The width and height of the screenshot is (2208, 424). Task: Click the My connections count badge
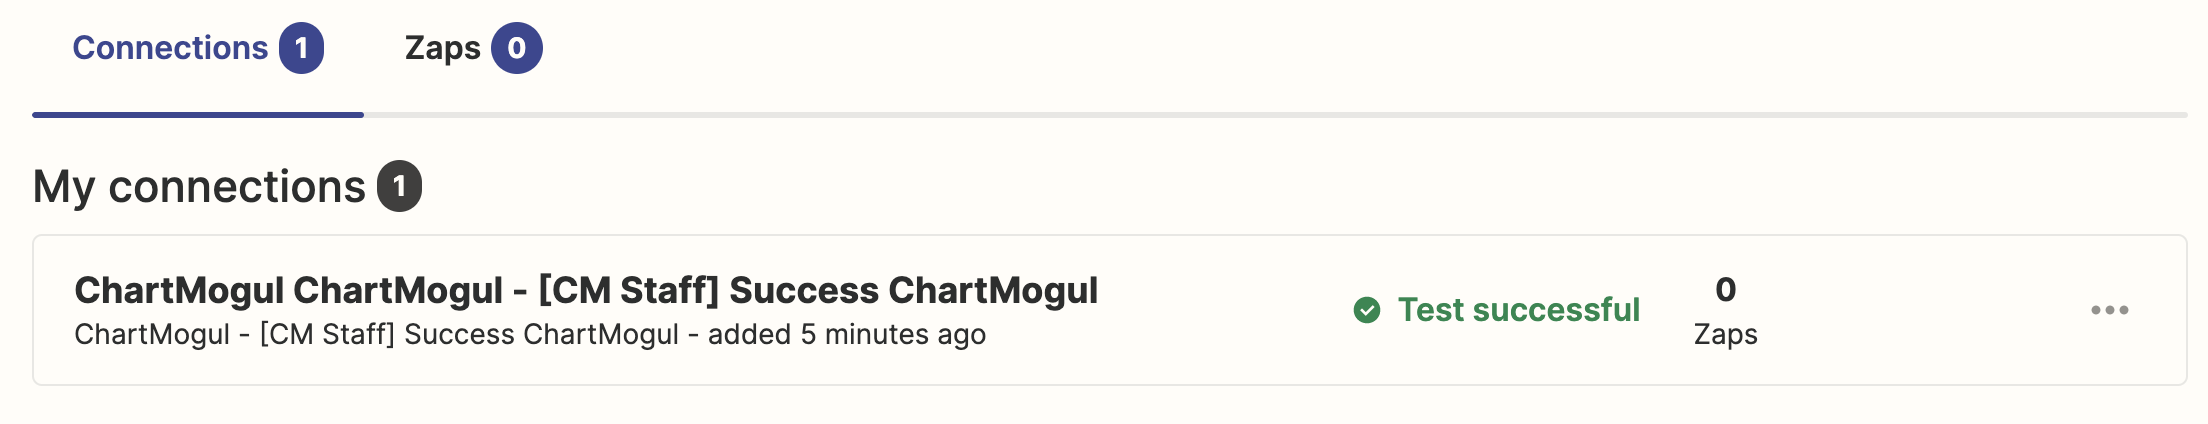pyautogui.click(x=399, y=186)
